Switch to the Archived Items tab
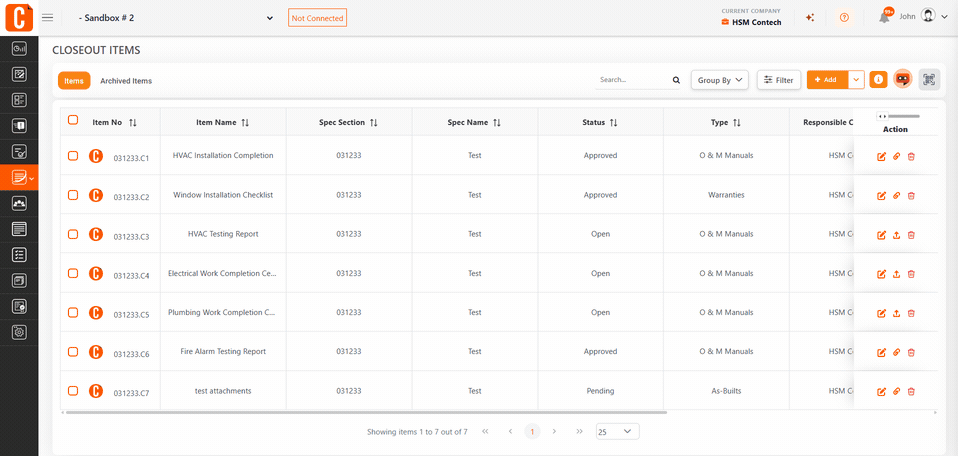The width and height of the screenshot is (958, 456). click(126, 81)
